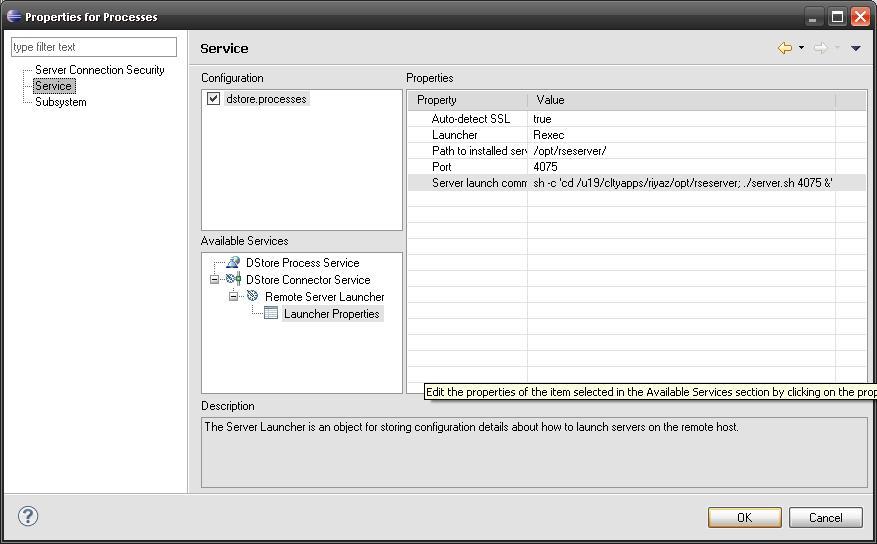Open the view menu dropdown triangle
The width and height of the screenshot is (877, 544).
[855, 48]
